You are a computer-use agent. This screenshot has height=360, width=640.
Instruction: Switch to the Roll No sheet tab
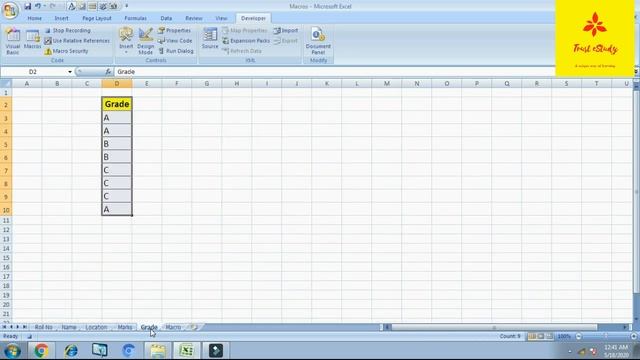tap(43, 327)
